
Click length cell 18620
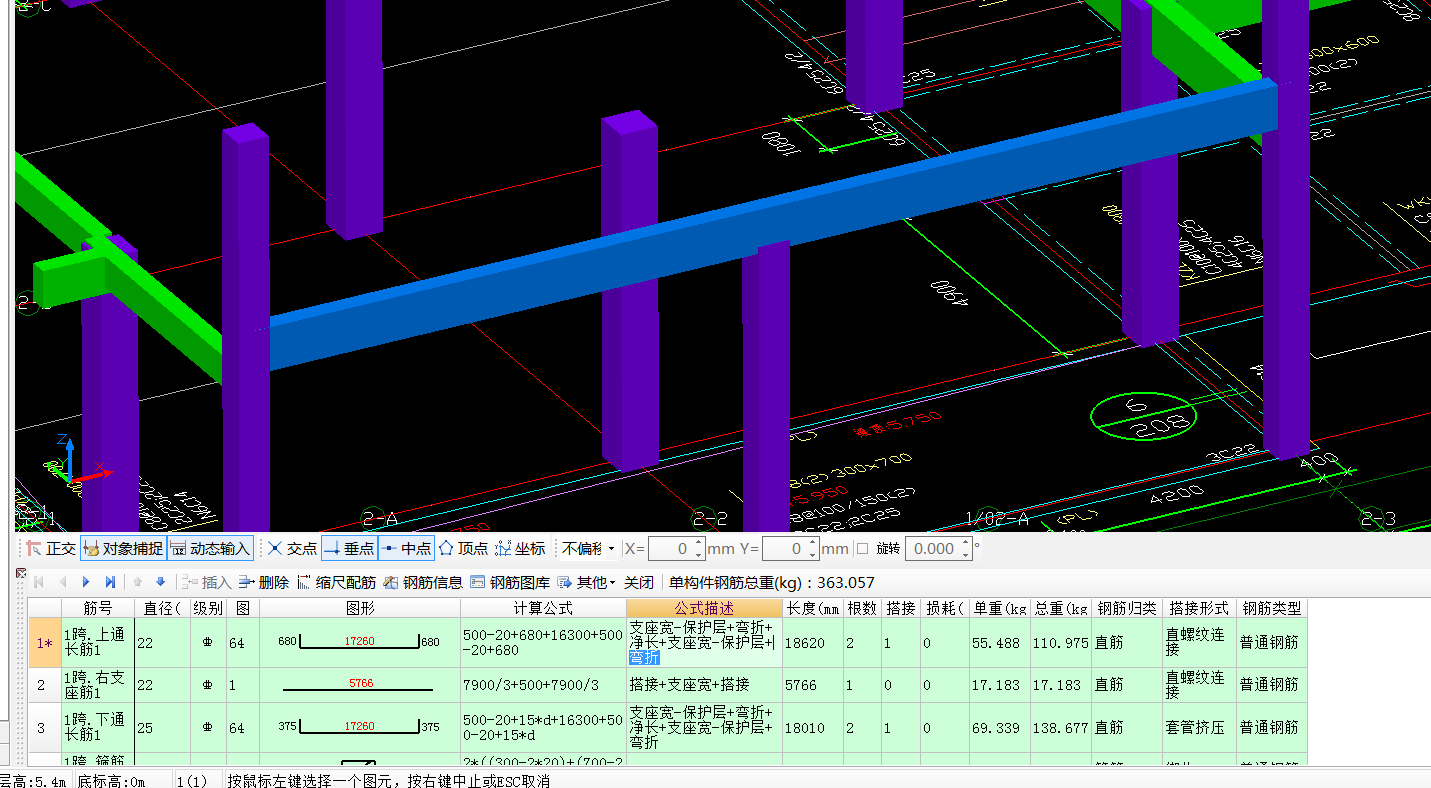(x=813, y=643)
